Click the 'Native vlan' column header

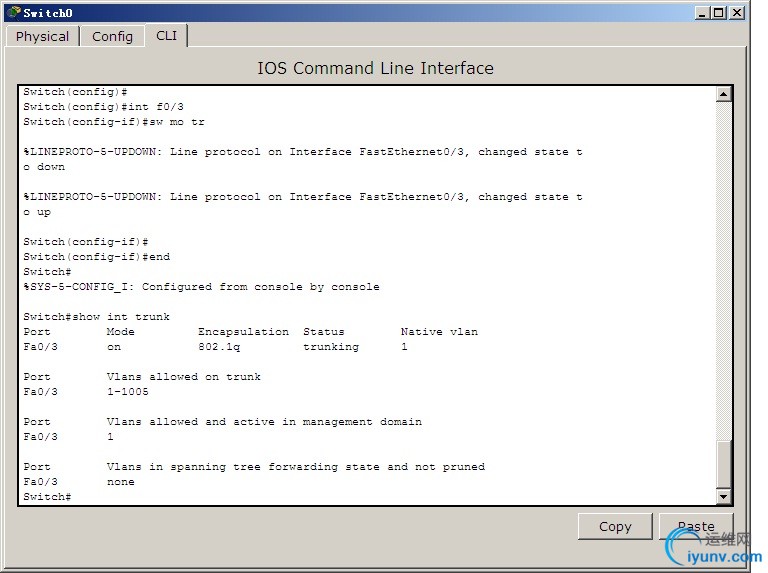(439, 332)
